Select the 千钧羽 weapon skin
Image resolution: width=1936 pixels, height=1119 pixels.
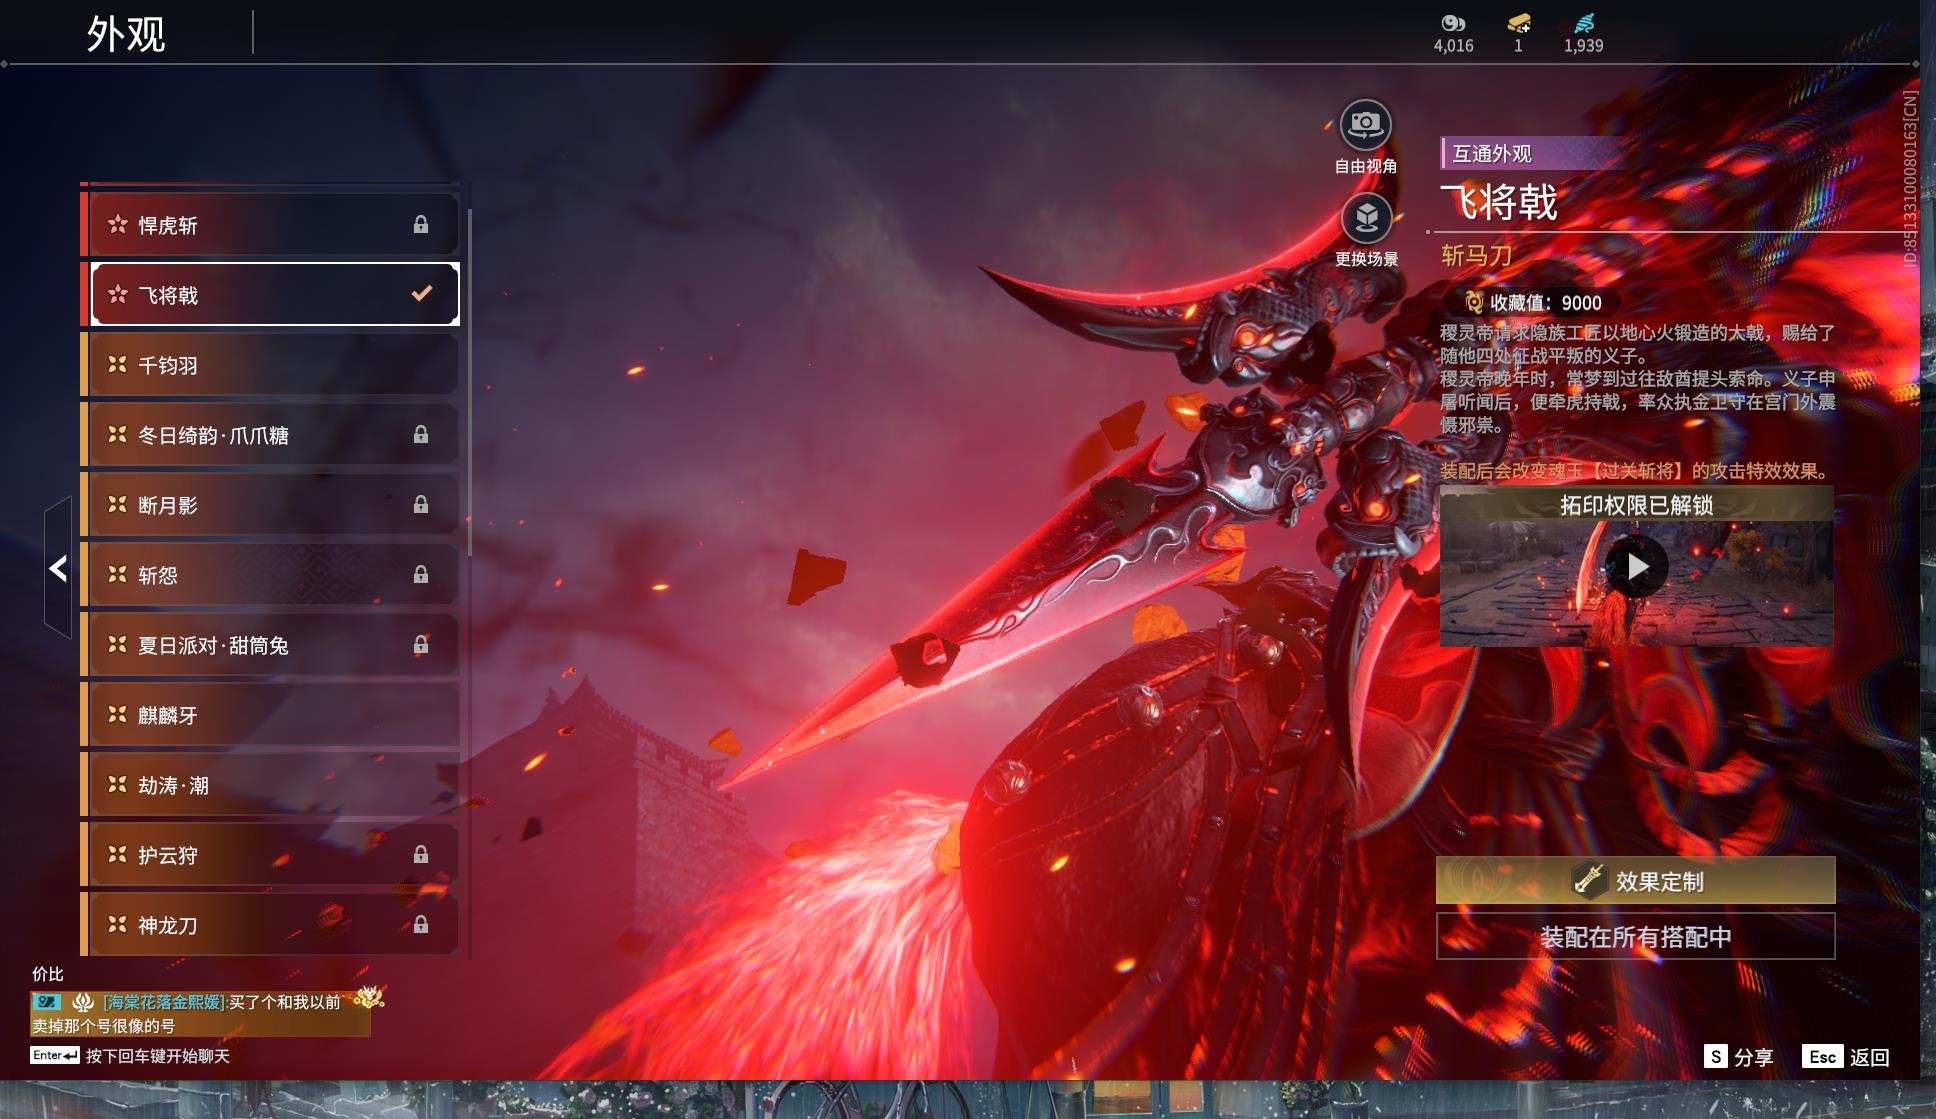[x=270, y=365]
